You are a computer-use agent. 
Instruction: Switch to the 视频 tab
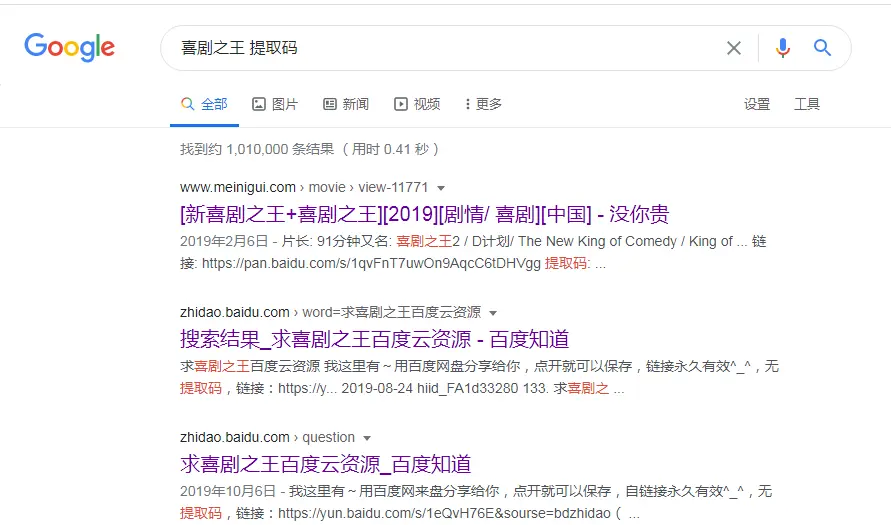pyautogui.click(x=417, y=104)
